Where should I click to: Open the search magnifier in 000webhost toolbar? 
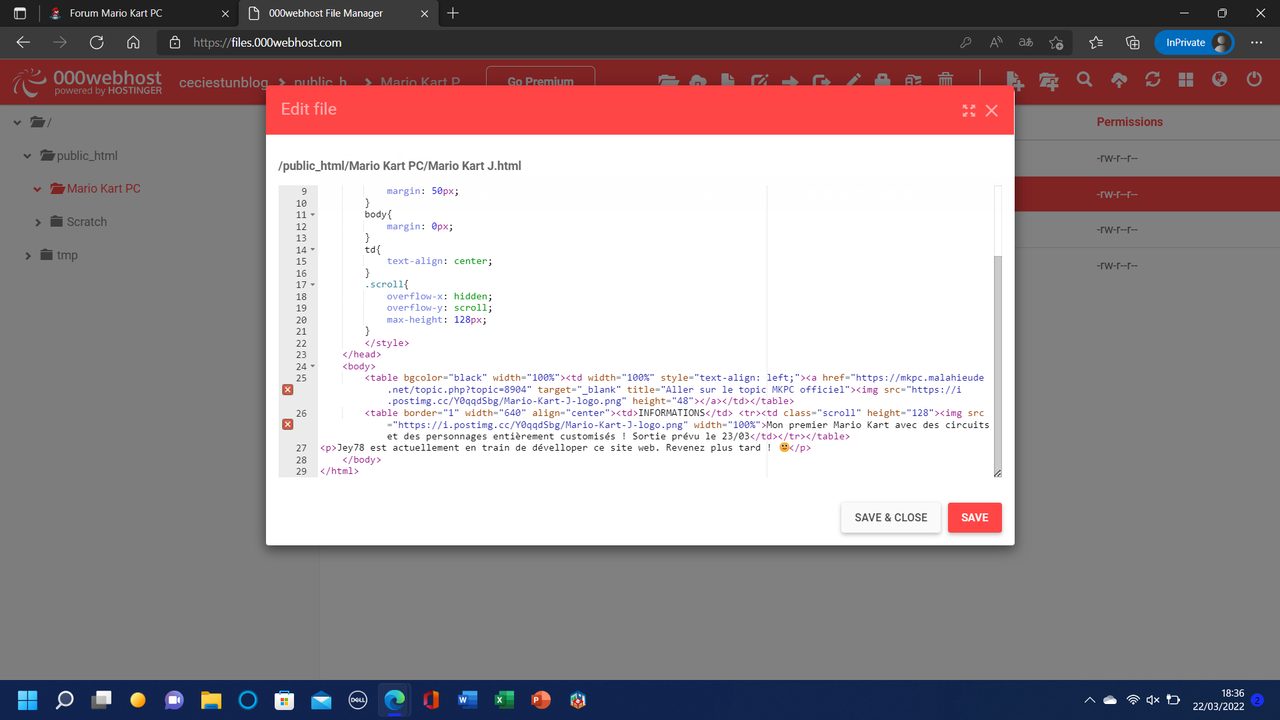coord(1084,81)
